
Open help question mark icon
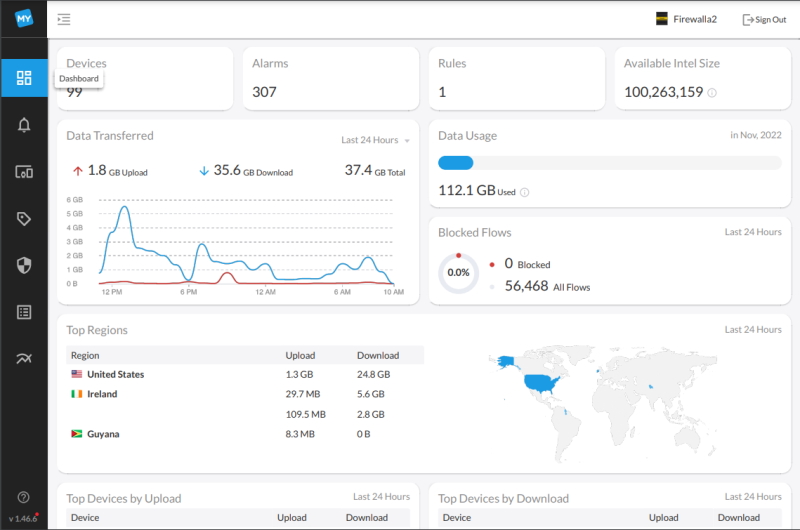(x=23, y=497)
